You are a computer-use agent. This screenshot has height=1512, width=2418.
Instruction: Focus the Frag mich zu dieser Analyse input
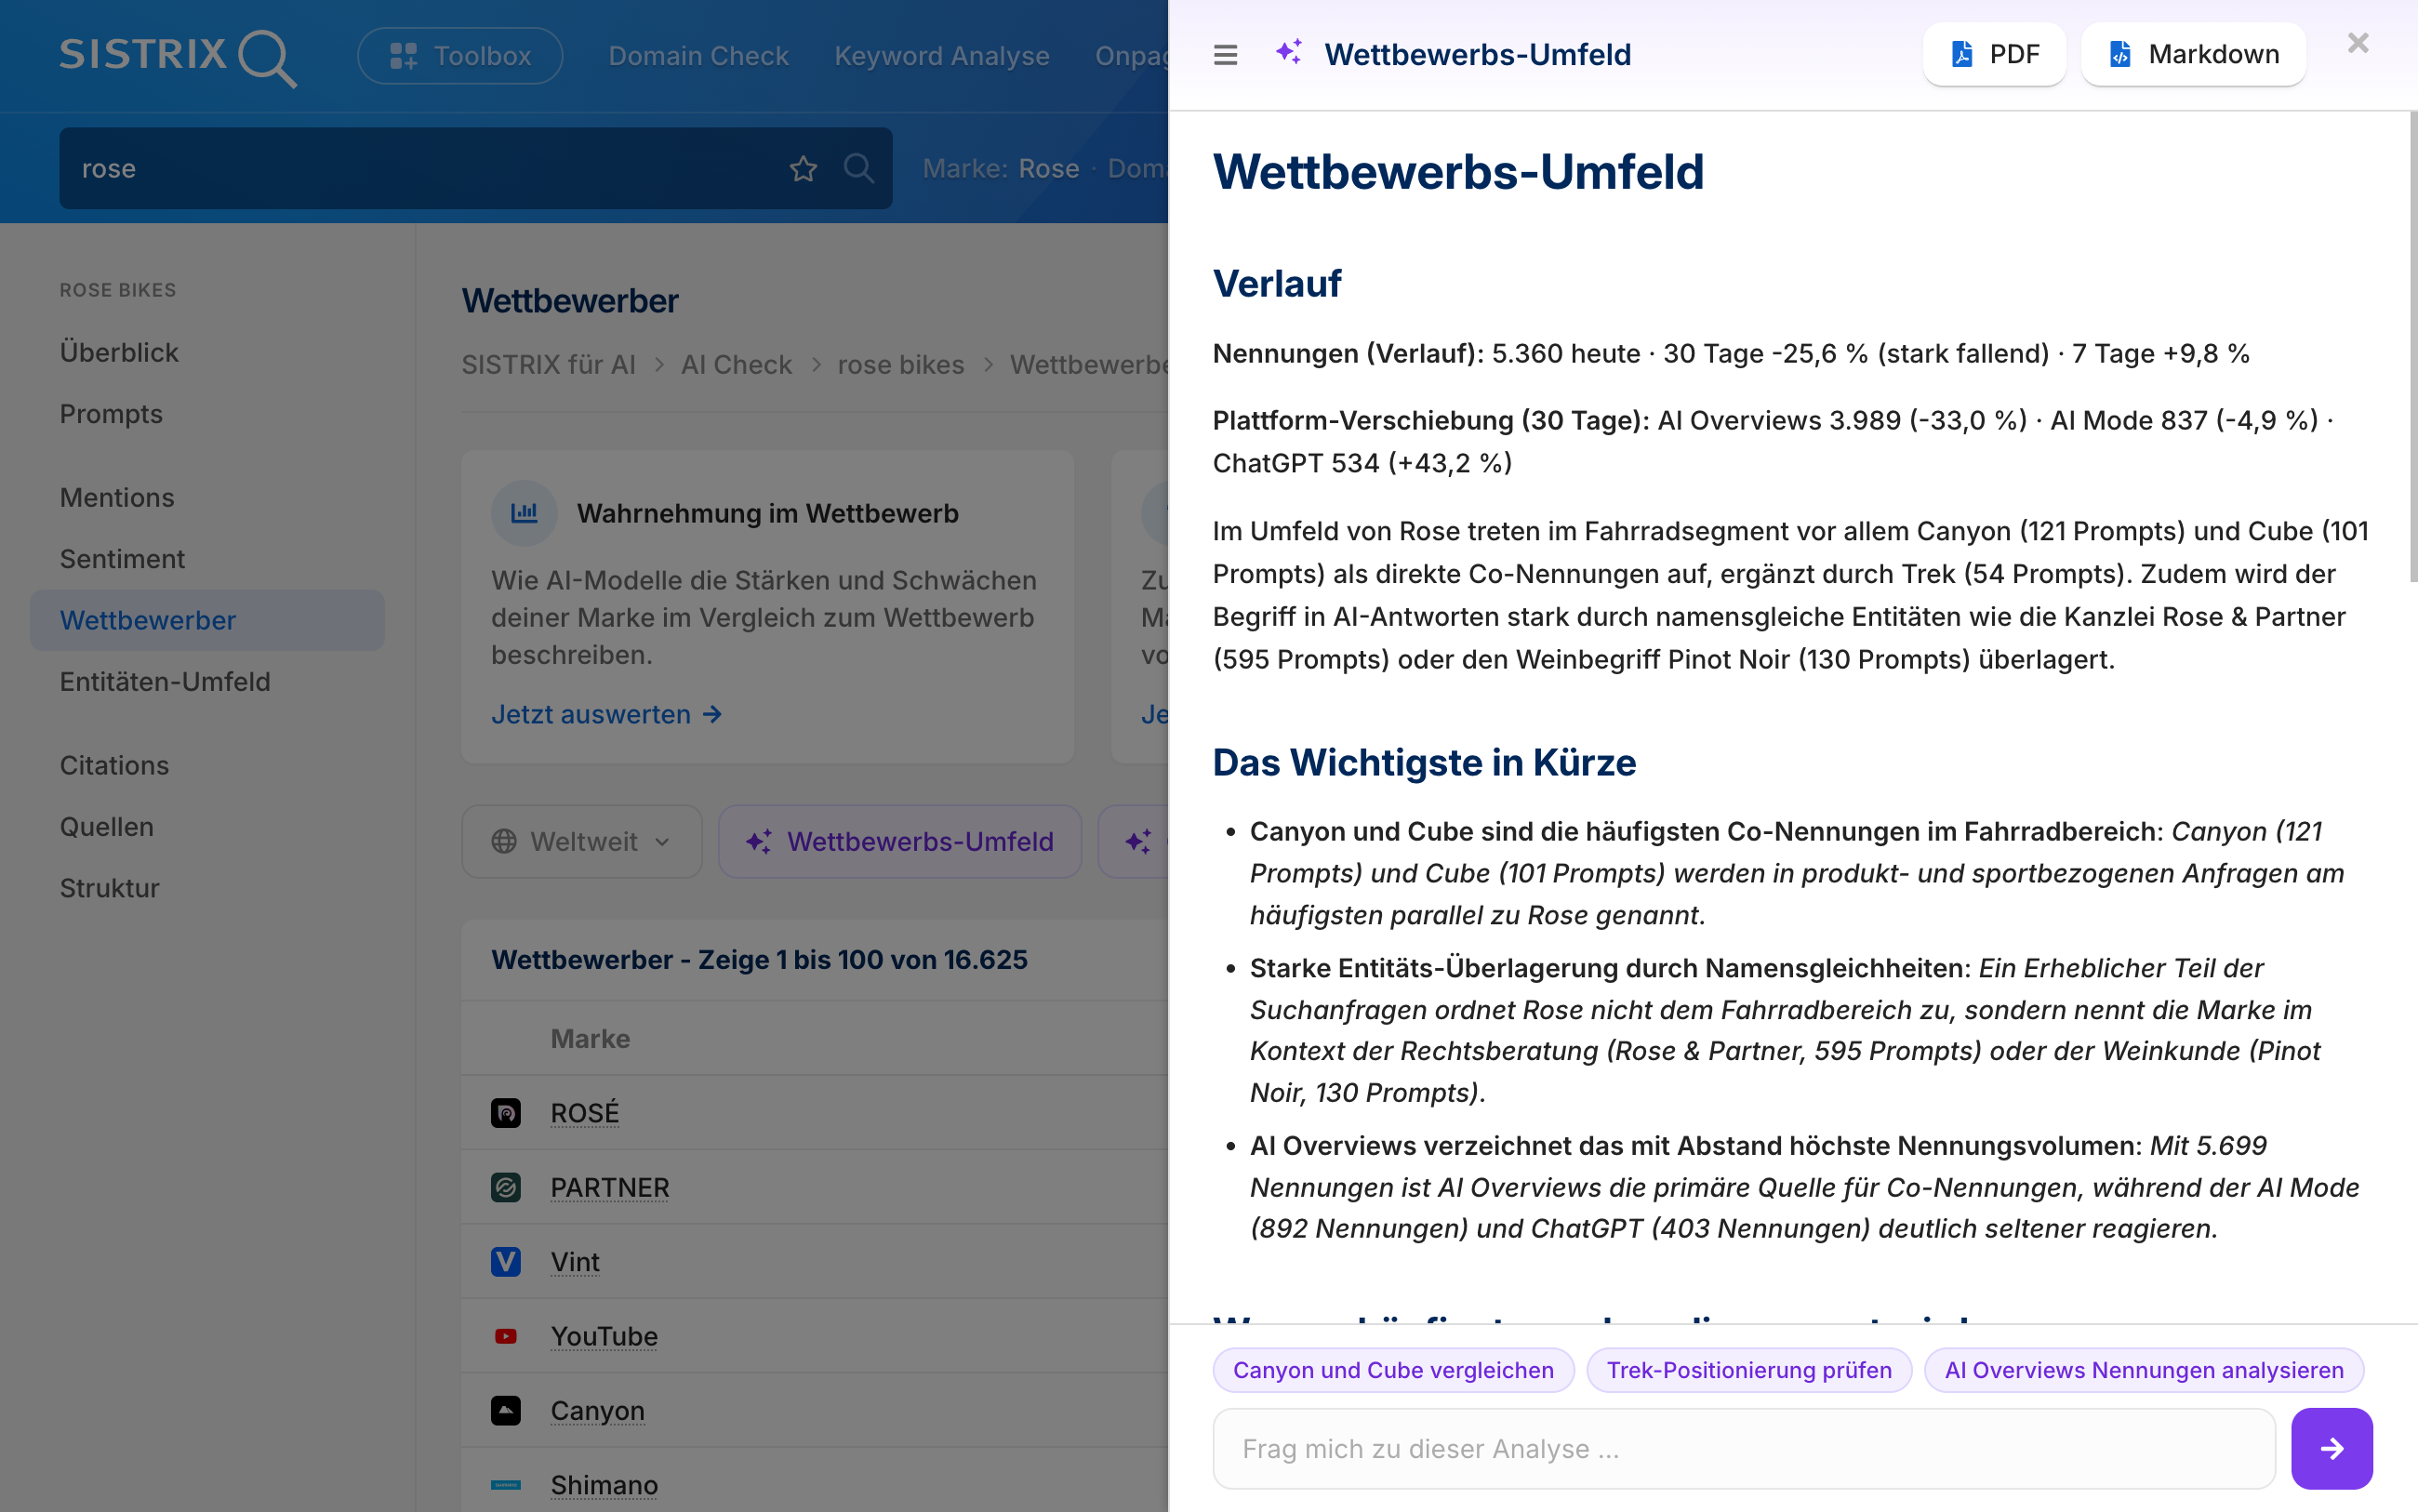[1744, 1449]
